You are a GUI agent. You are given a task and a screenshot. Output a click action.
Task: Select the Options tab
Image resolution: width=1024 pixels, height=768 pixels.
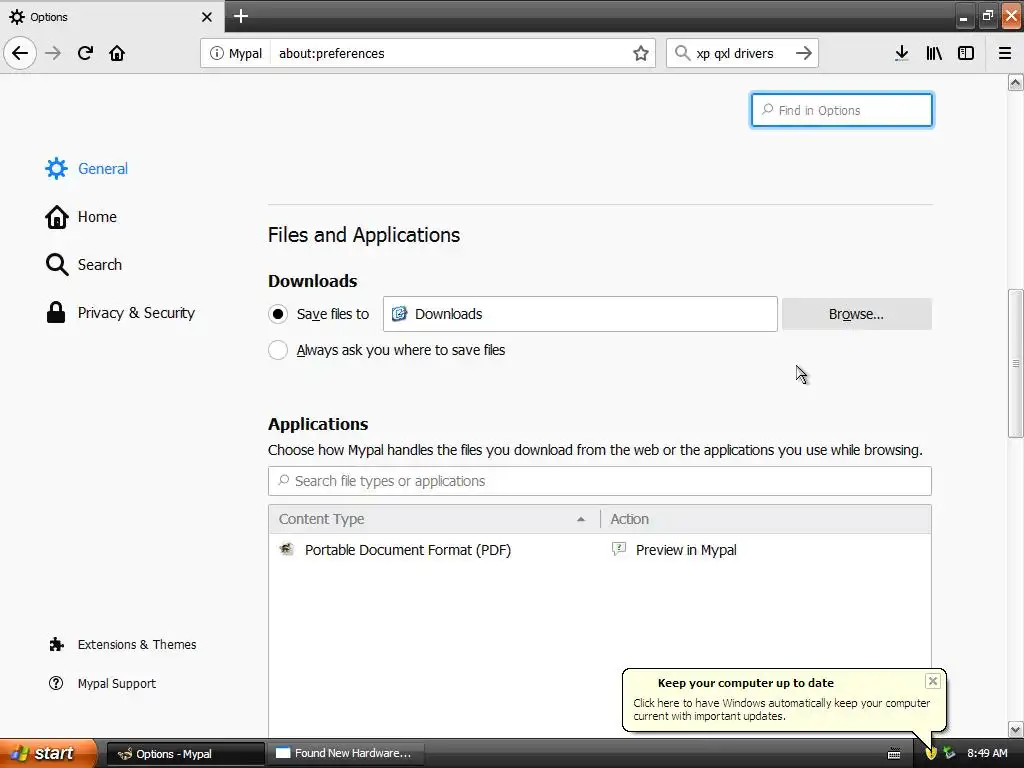tap(112, 16)
